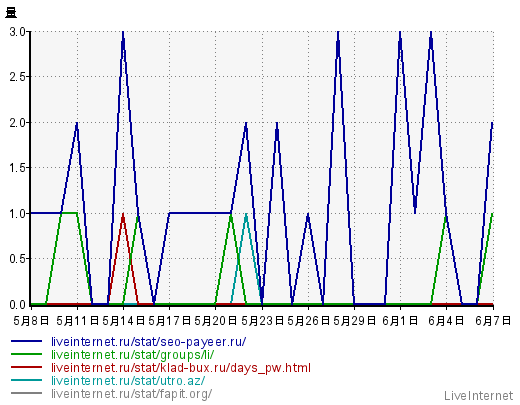Click the red legend line swatch
Viewport: 520px width, 405px height.
click(27, 367)
